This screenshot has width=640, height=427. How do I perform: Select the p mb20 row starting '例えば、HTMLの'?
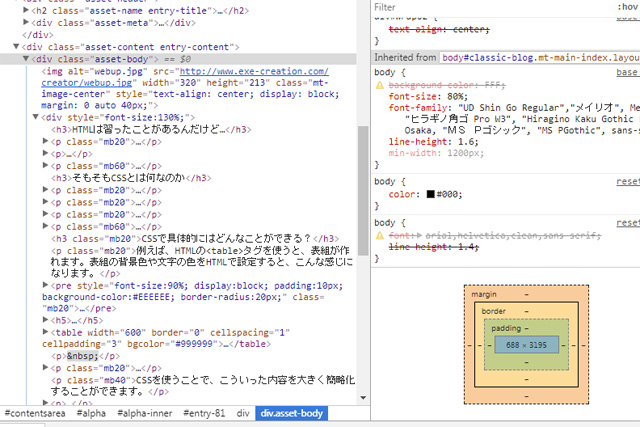point(202,262)
